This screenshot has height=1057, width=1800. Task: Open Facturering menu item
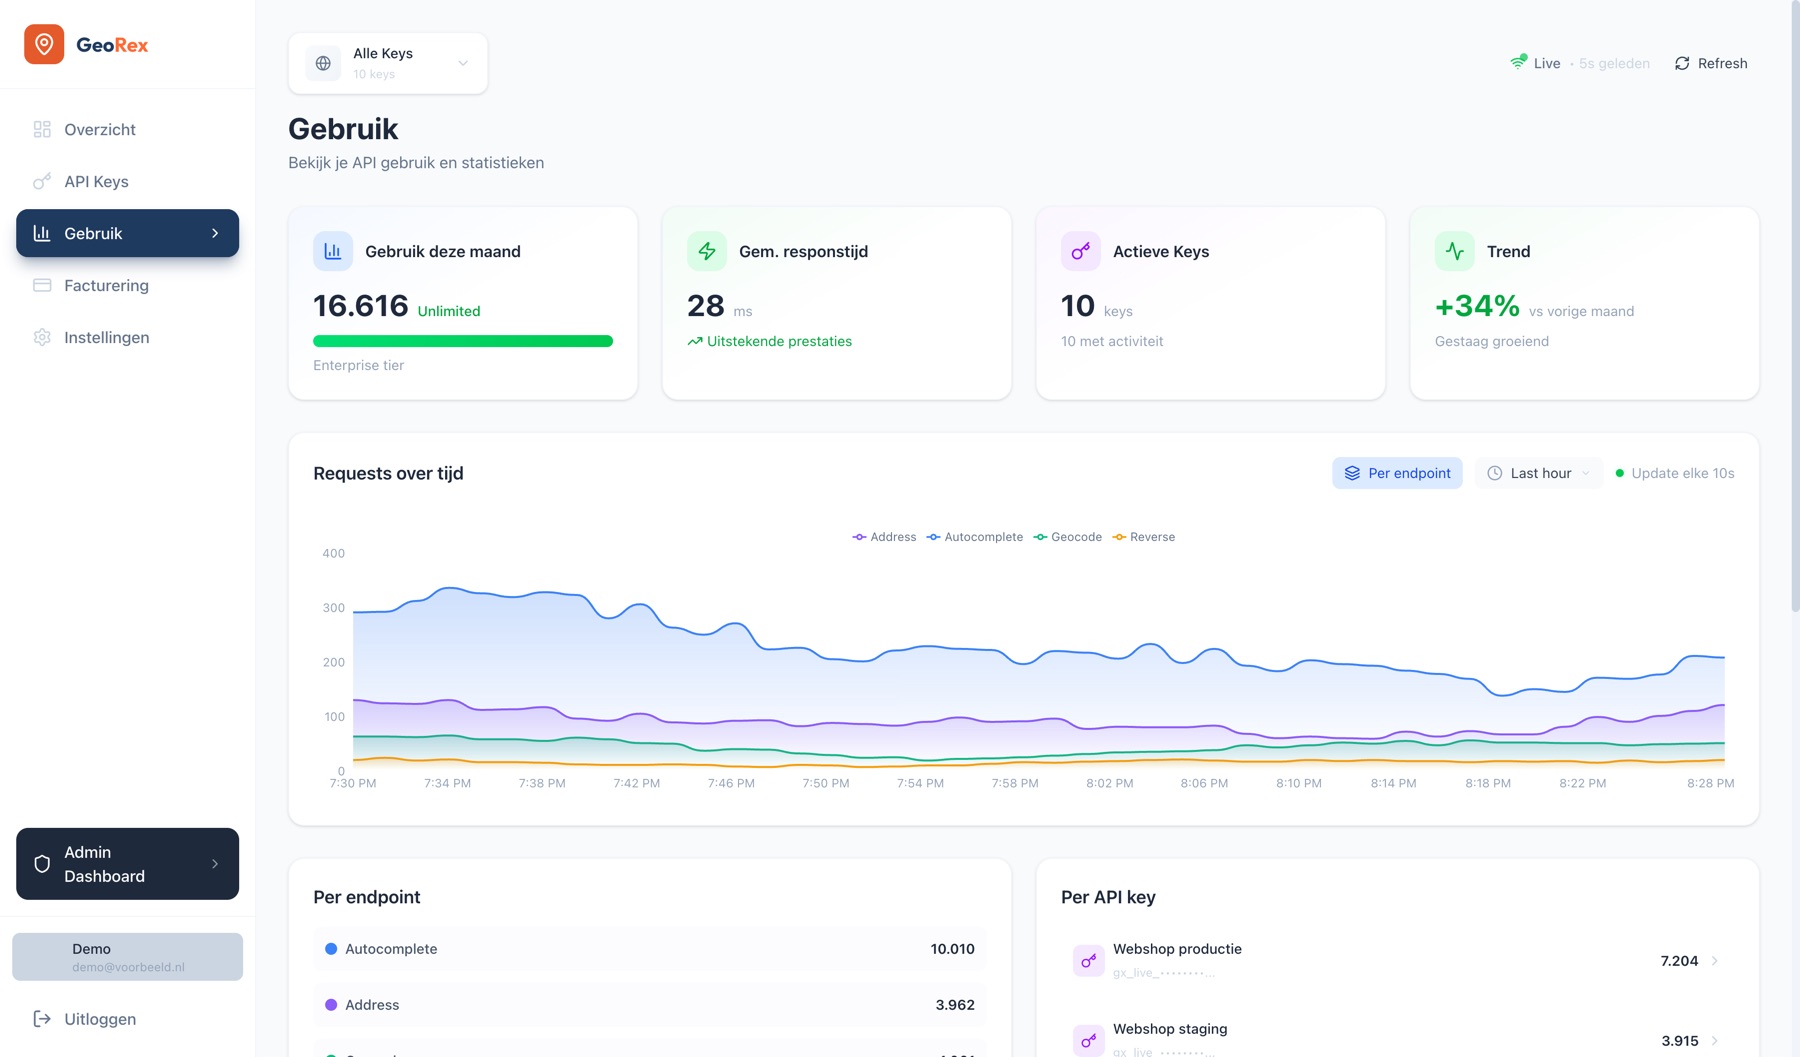pos(128,285)
